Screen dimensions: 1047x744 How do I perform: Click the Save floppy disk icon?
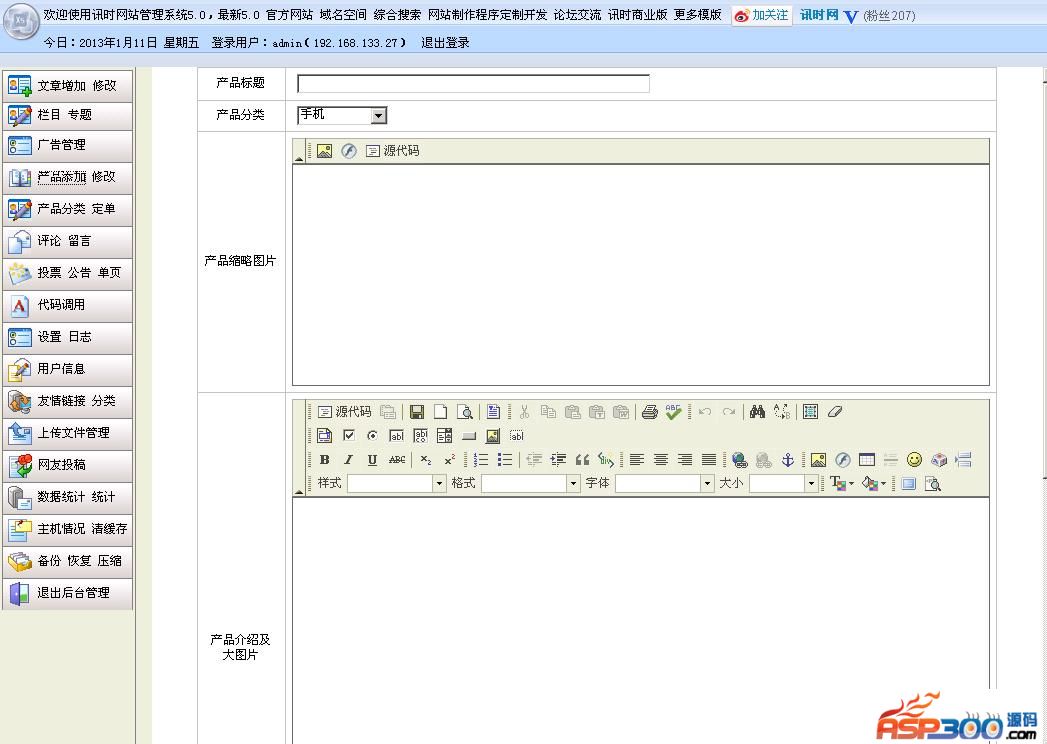(x=417, y=412)
